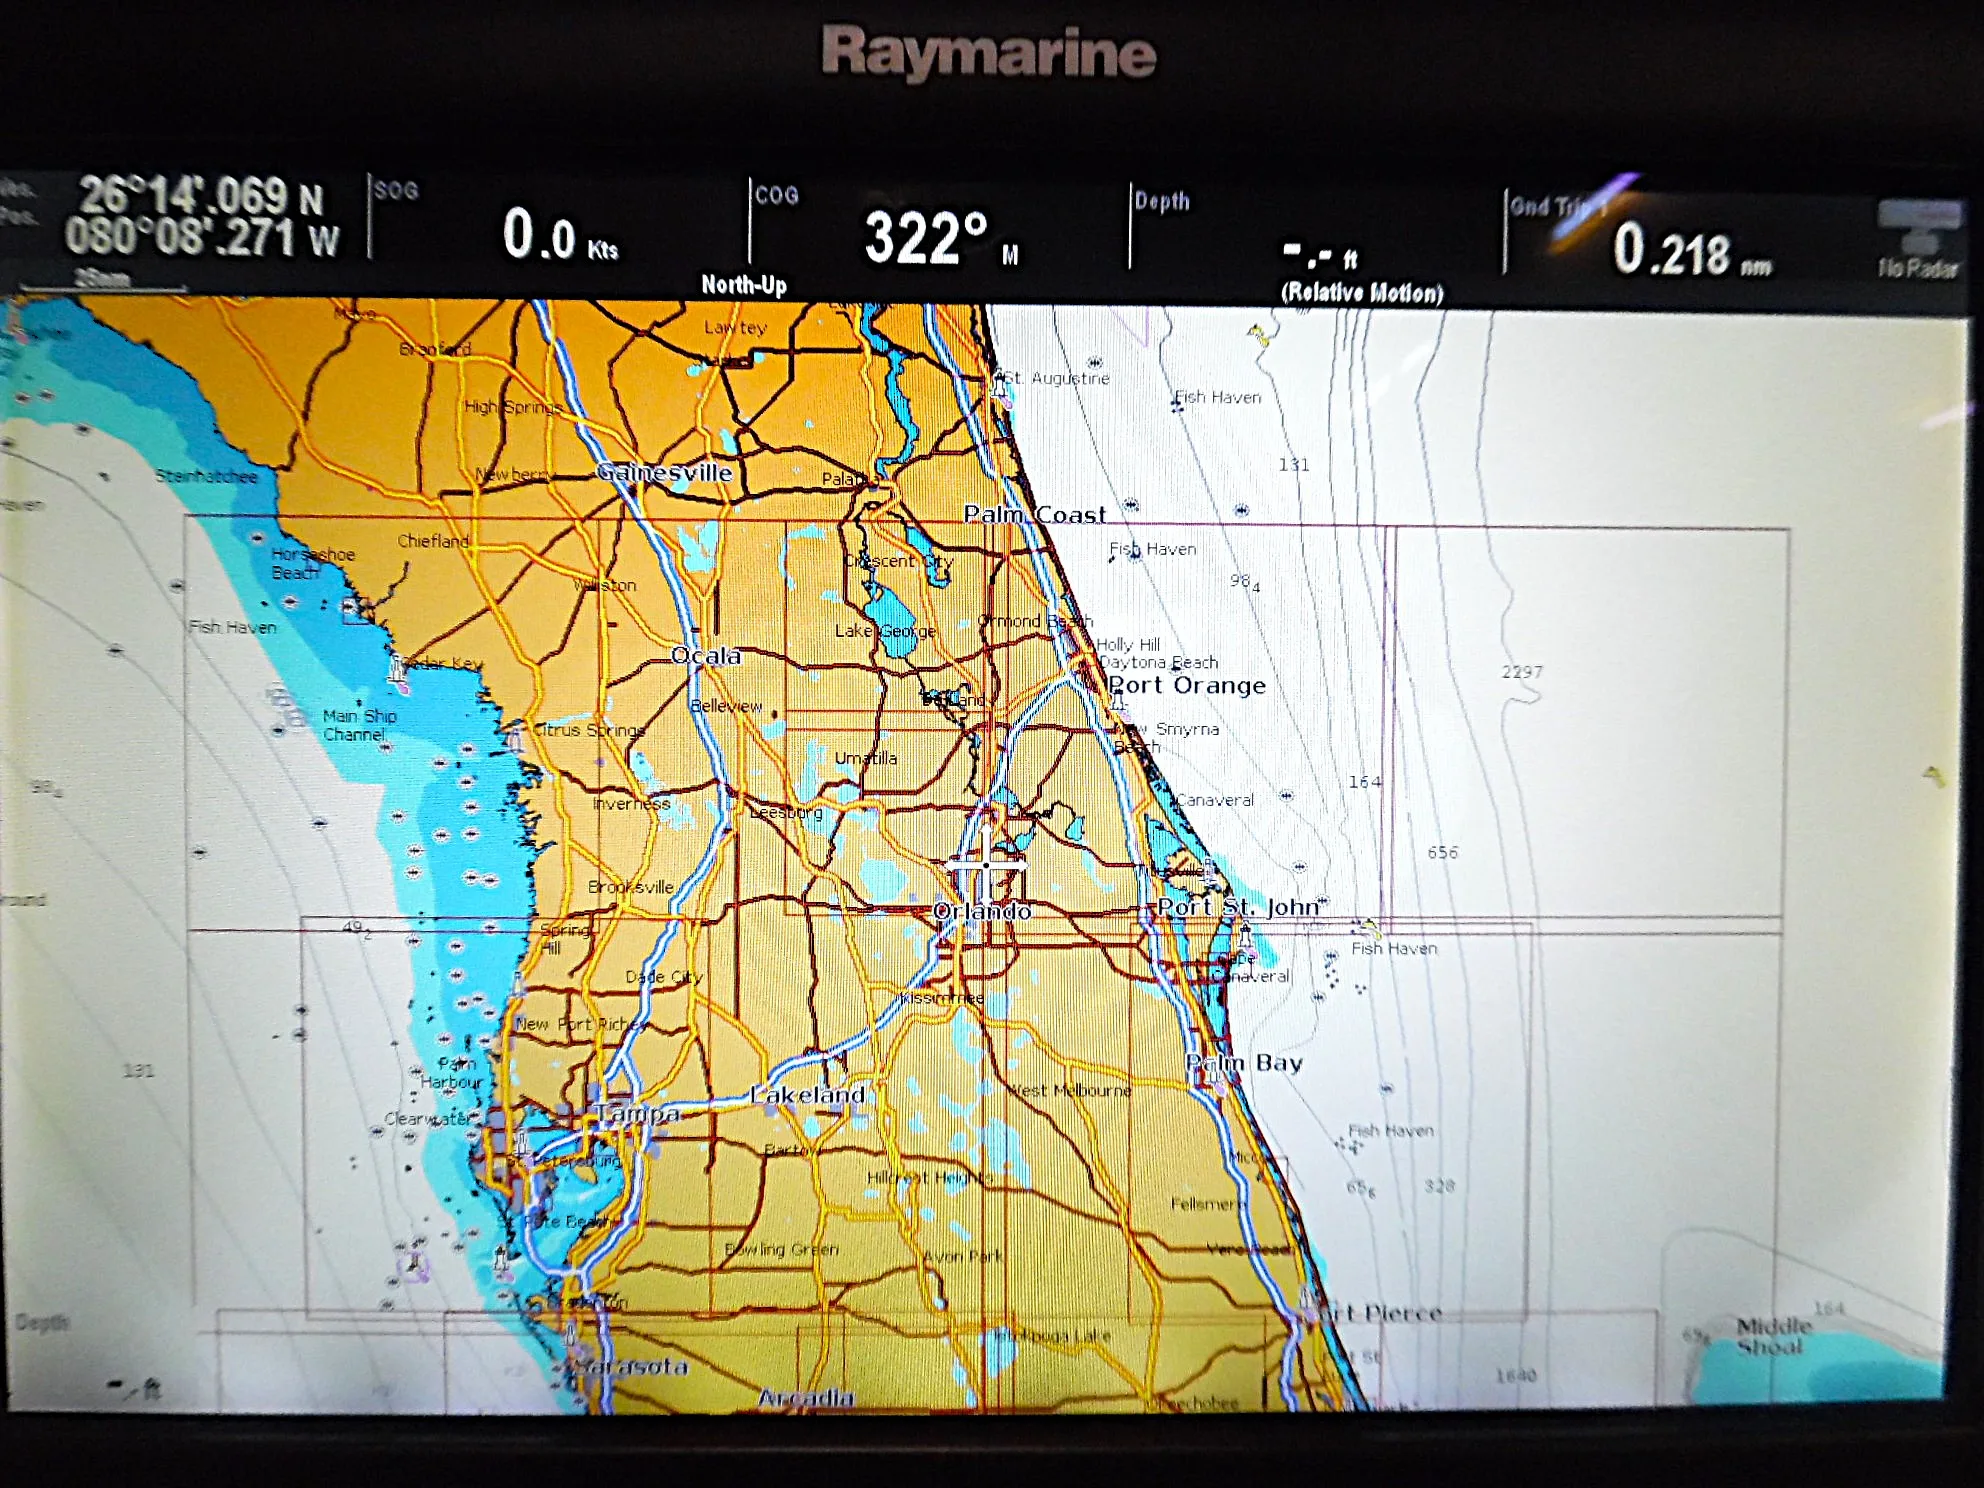Tap the Lake George label
This screenshot has width=1984, height=1488.
[x=885, y=631]
